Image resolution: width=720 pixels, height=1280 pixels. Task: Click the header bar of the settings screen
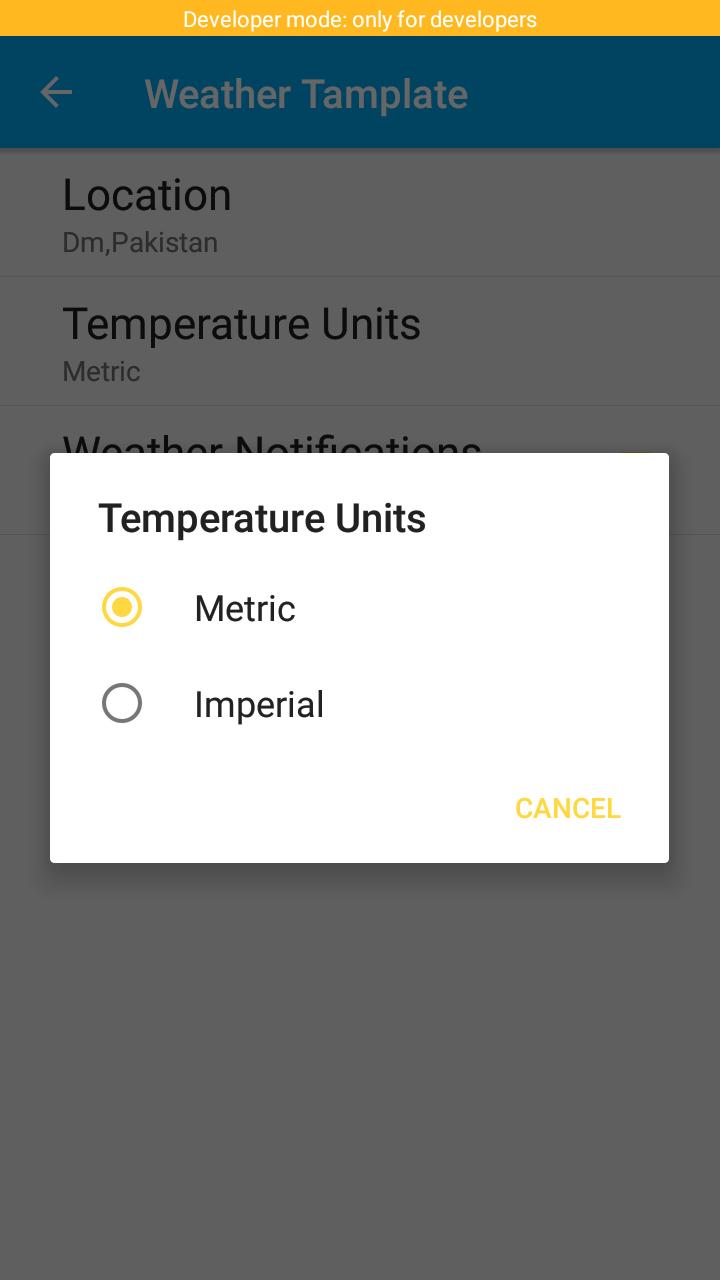click(360, 92)
